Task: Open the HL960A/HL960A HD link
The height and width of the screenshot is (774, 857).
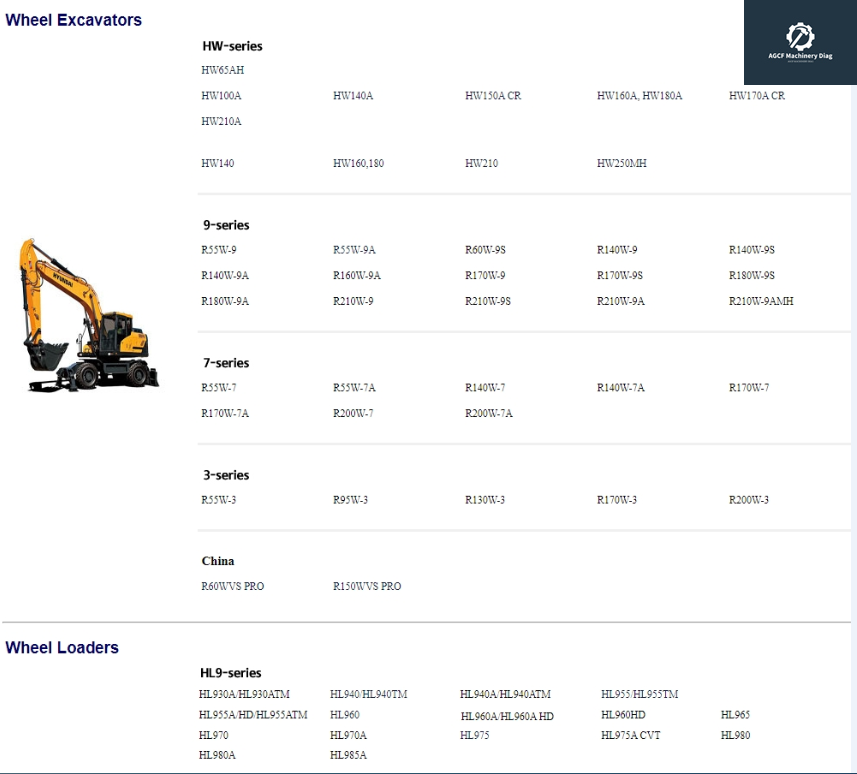Action: pos(507,716)
